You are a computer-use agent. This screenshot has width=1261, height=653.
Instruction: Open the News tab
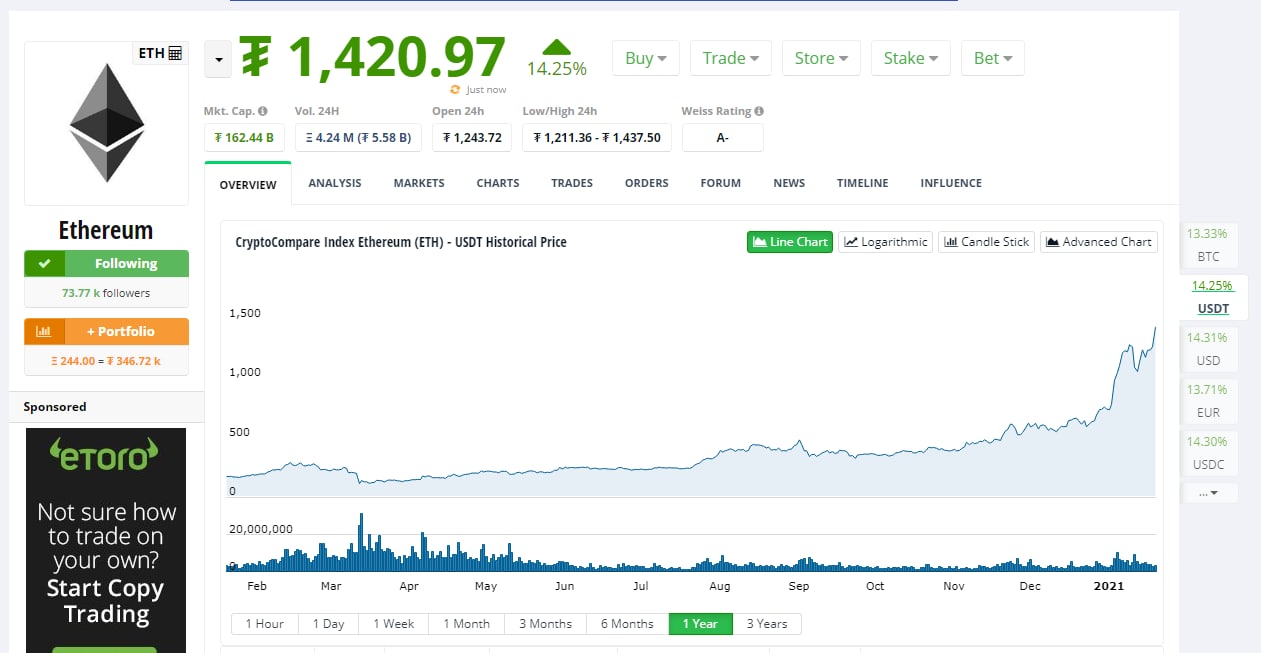(789, 183)
